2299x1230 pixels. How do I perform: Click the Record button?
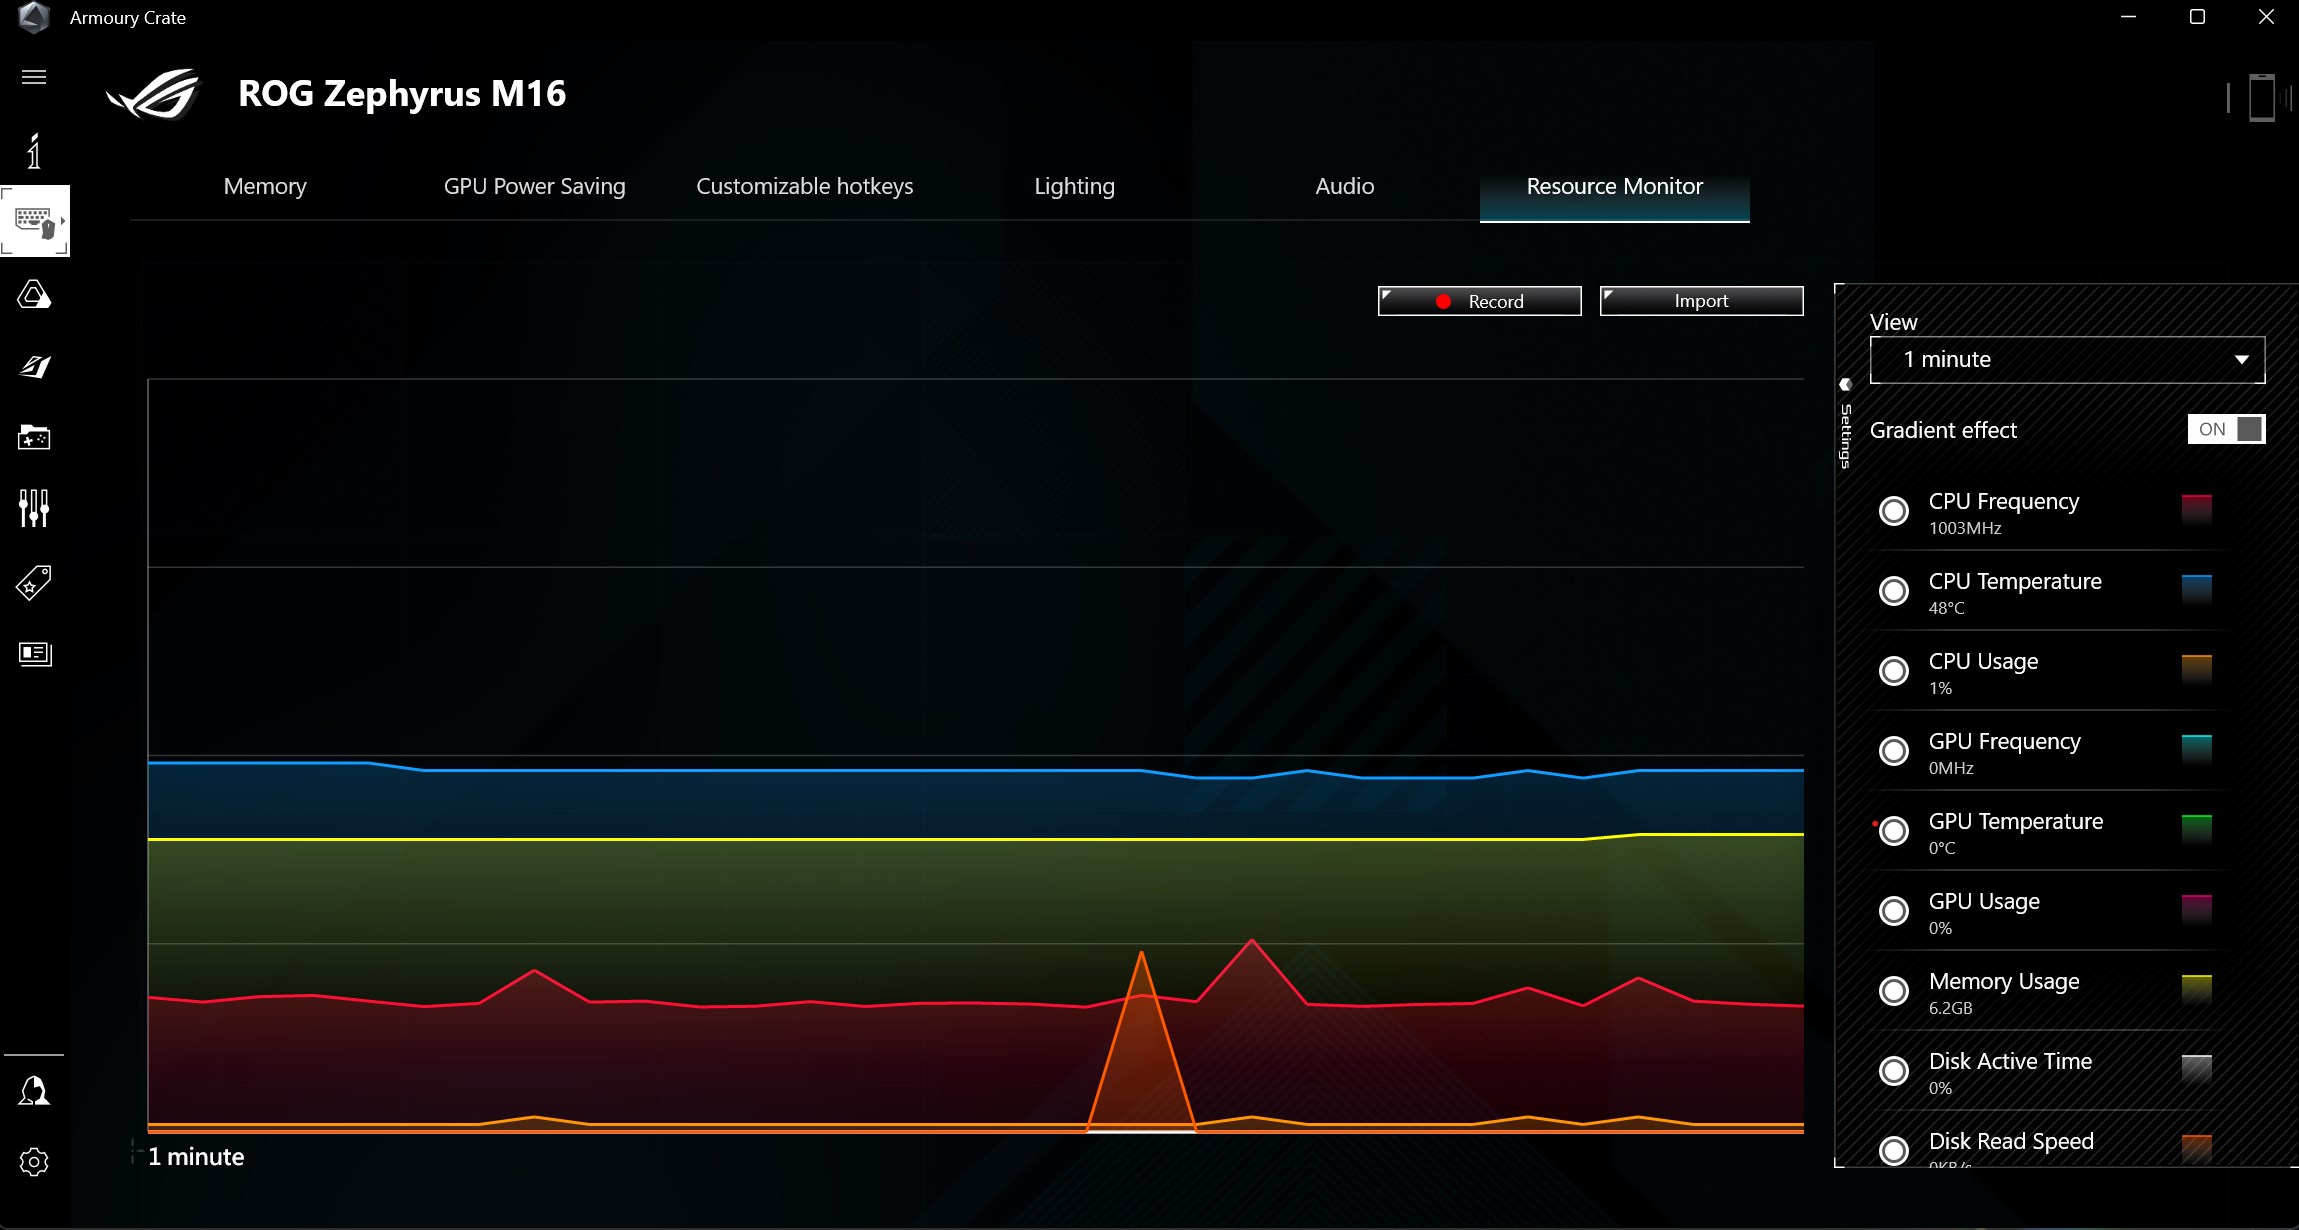pyautogui.click(x=1479, y=301)
